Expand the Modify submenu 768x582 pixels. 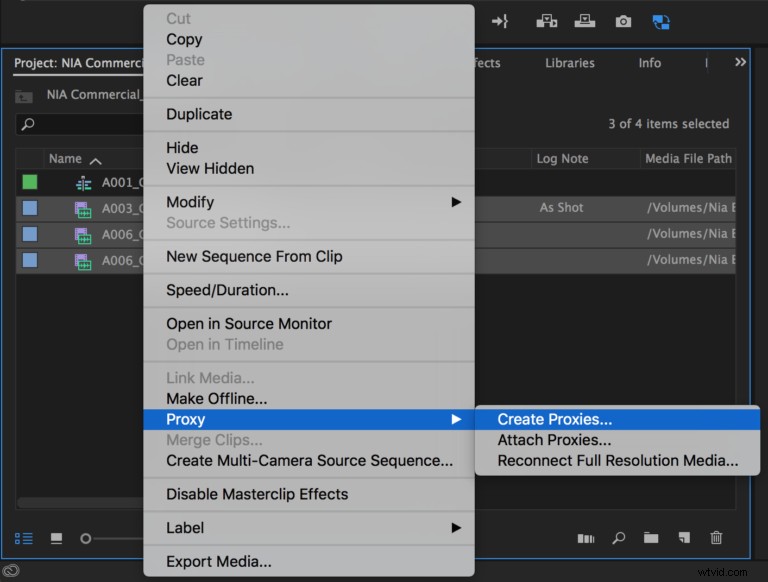[309, 202]
